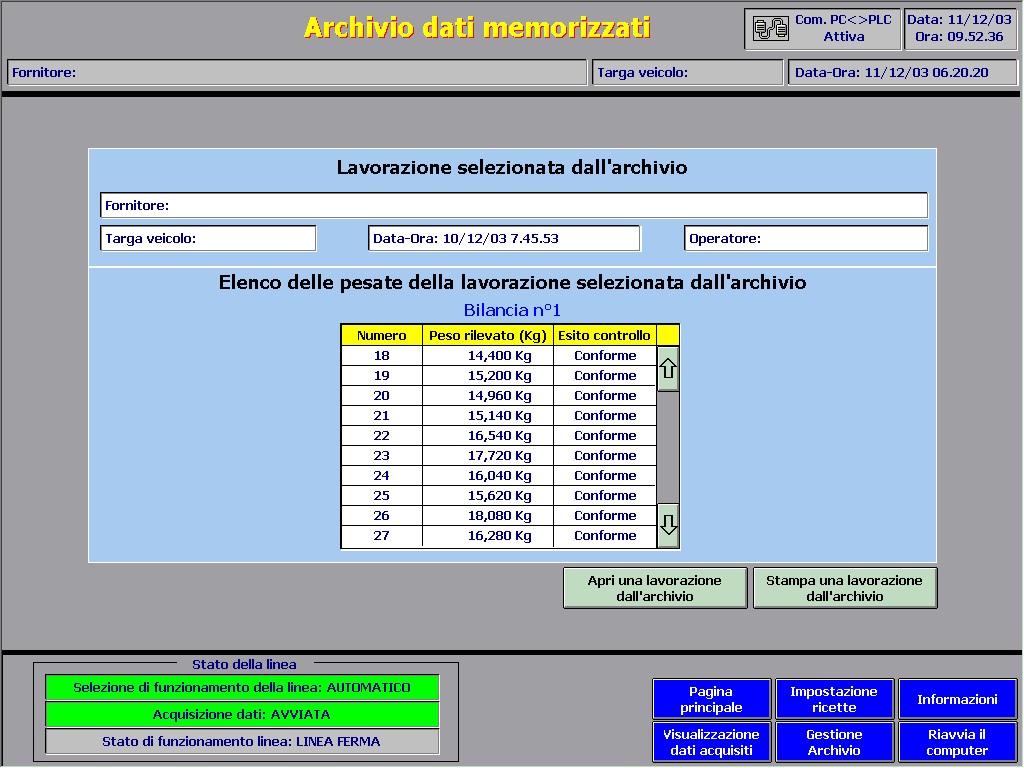The image size is (1024, 768).
Task: Open a job from the archive button
Action: click(x=655, y=588)
